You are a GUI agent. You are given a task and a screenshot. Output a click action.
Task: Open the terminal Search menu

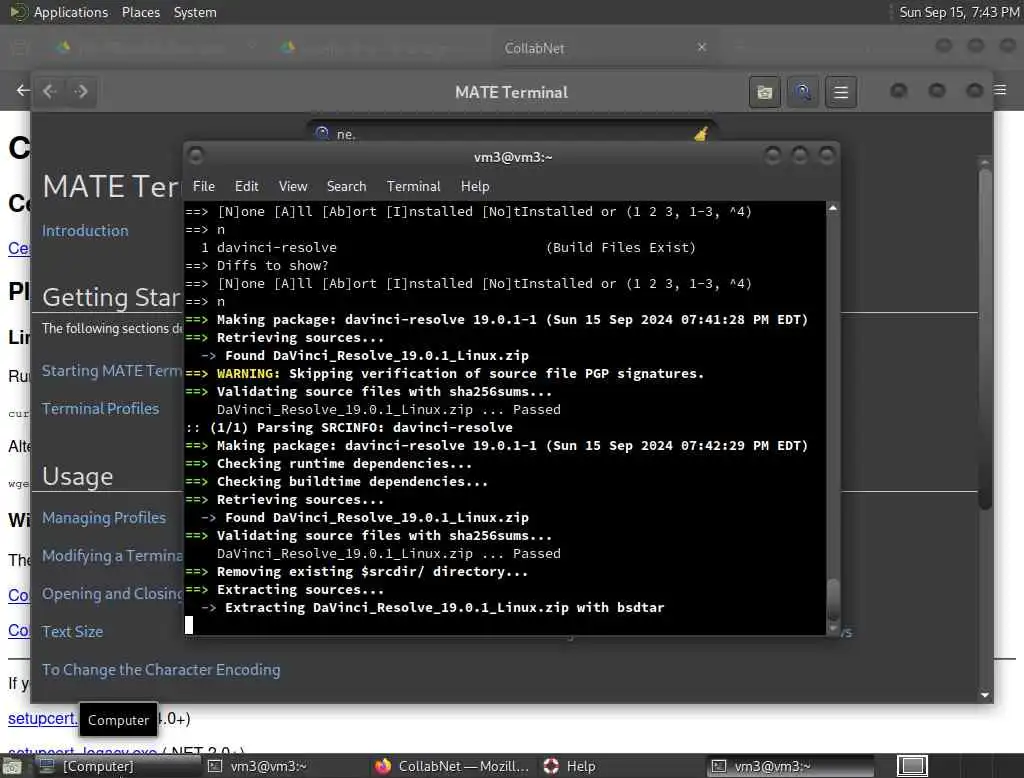(346, 186)
